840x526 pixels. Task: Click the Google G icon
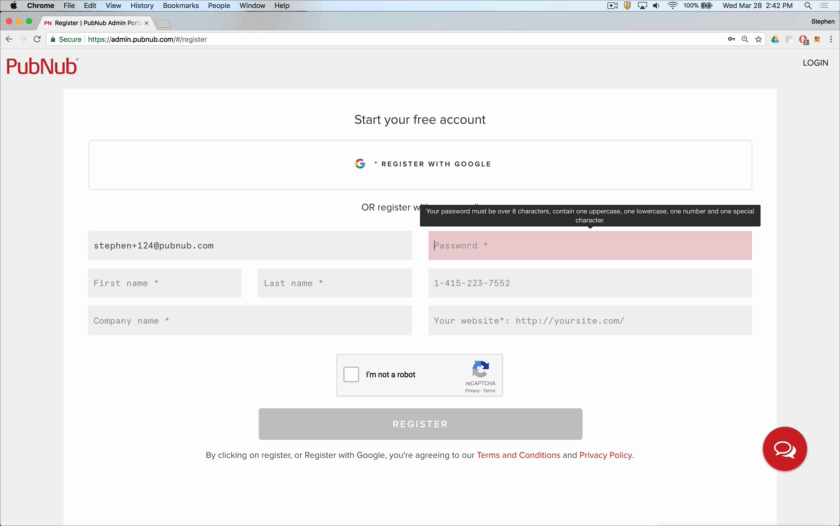[x=360, y=164]
